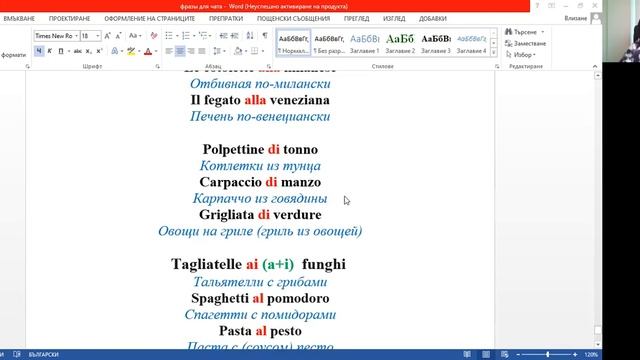This screenshot has width=640, height=360.
Task: Collapse the ribbon with the up chevron
Action: (595, 66)
